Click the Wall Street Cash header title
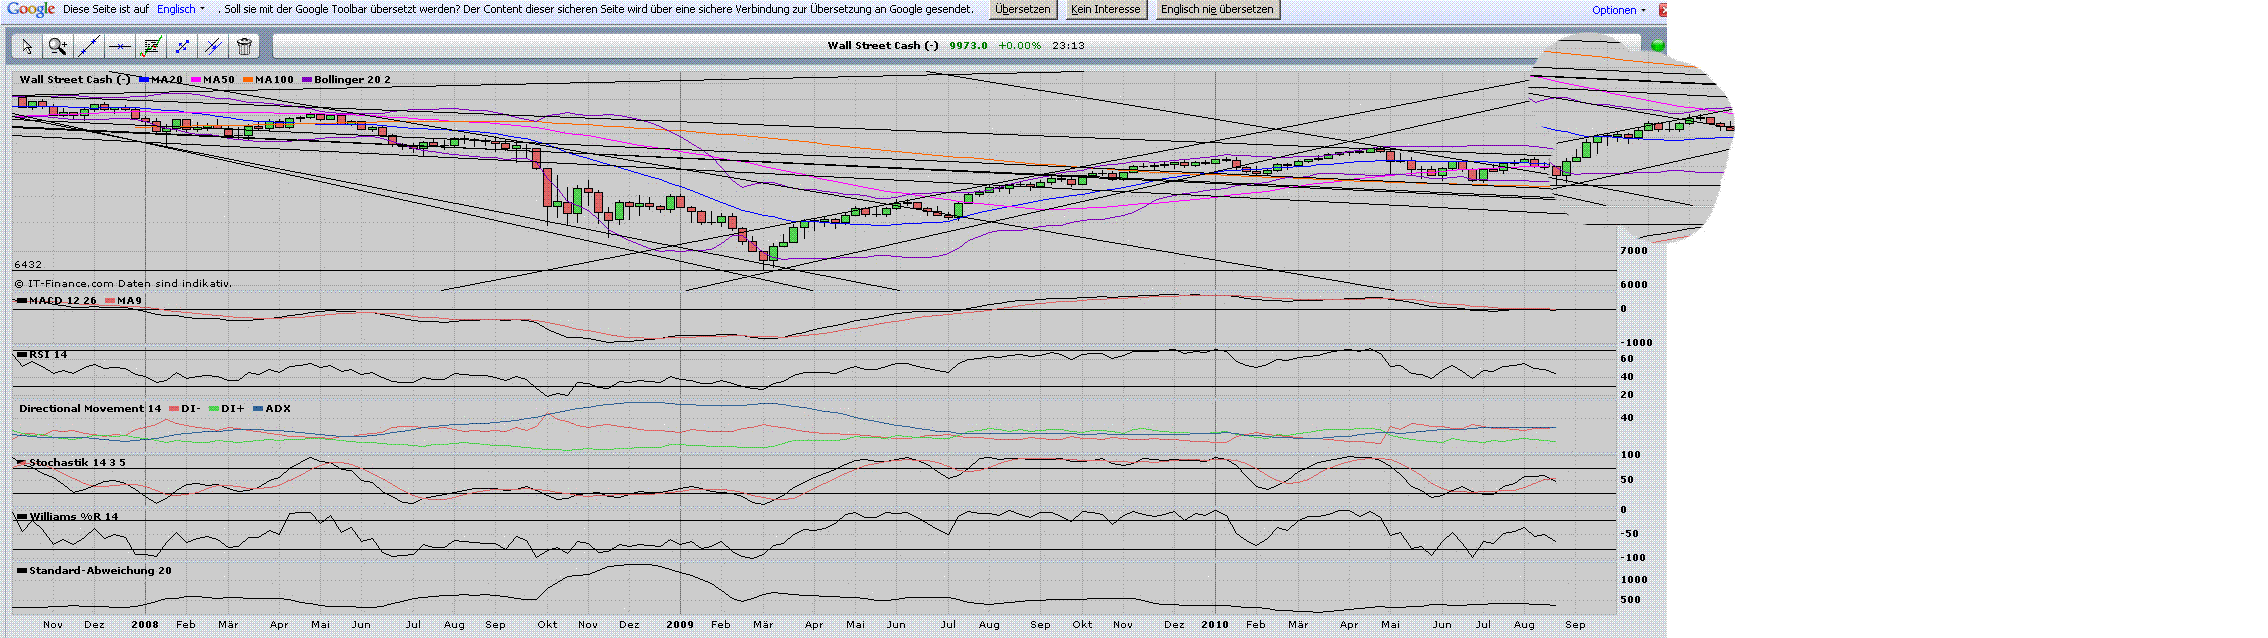 883,46
